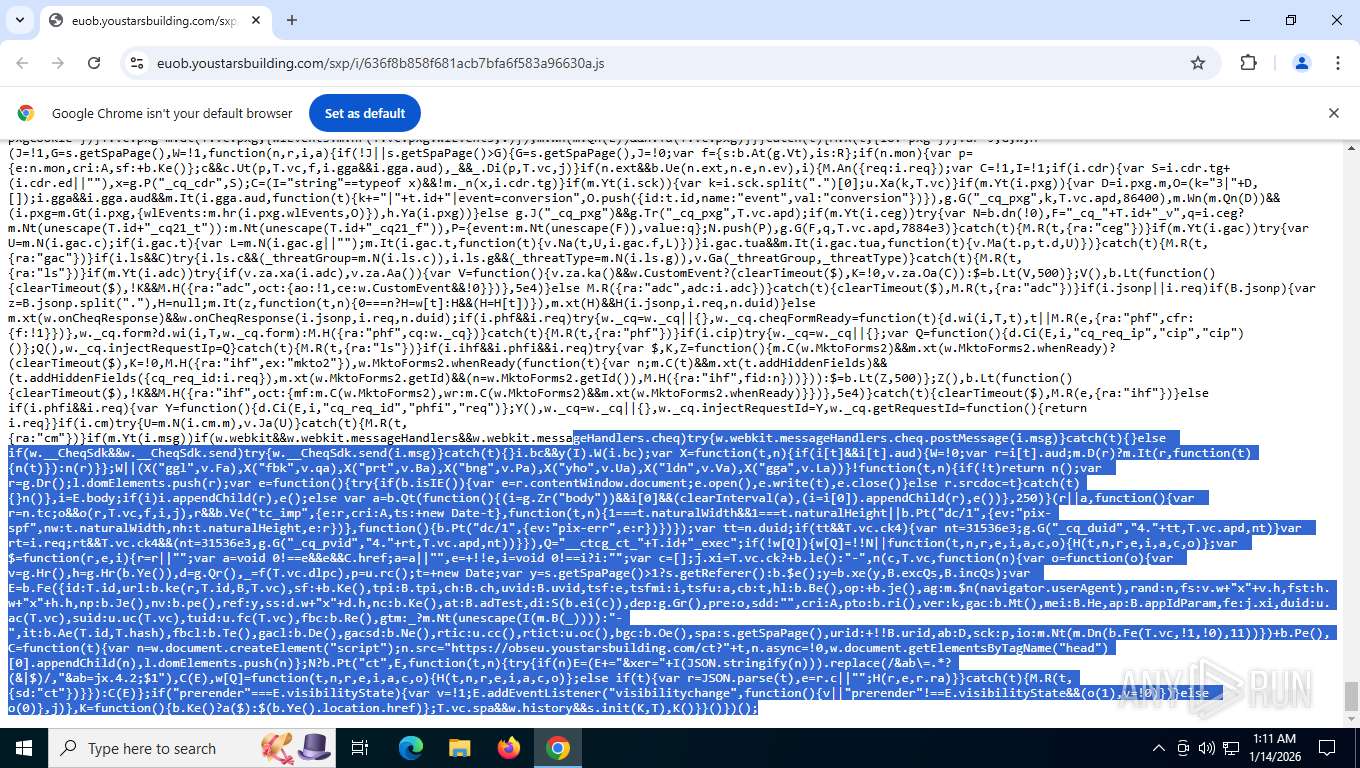Click the Chrome logo in the notification bar

(26, 113)
